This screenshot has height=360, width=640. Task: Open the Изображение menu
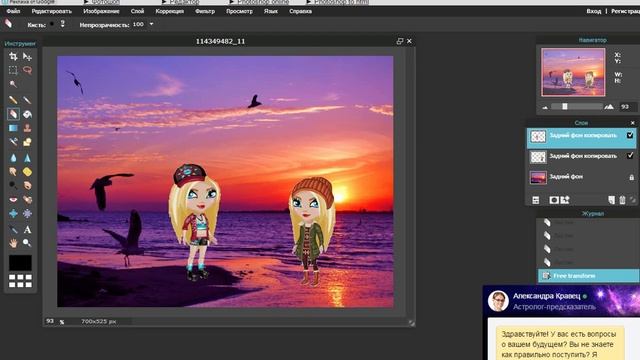101,11
